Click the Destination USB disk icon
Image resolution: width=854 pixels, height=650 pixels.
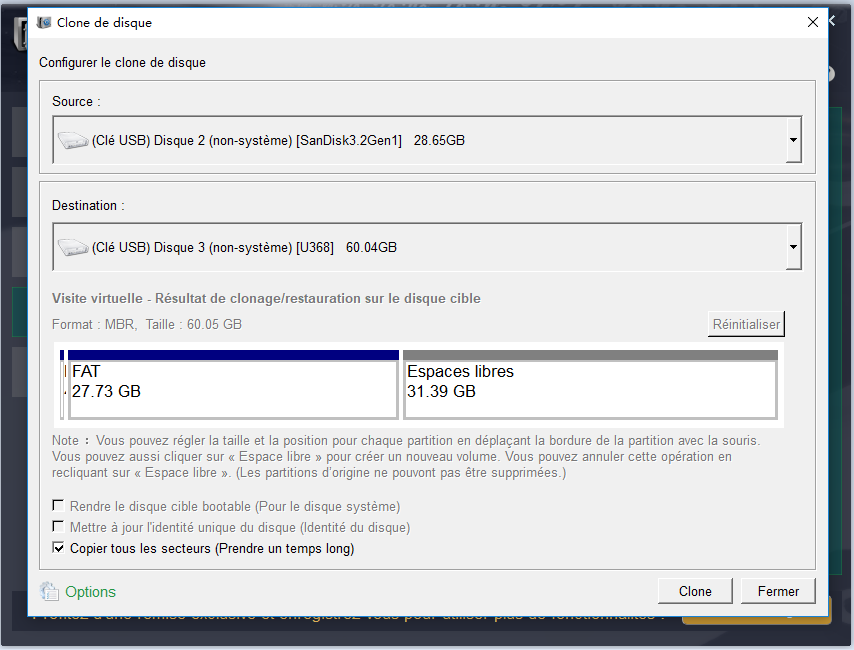tap(72, 247)
